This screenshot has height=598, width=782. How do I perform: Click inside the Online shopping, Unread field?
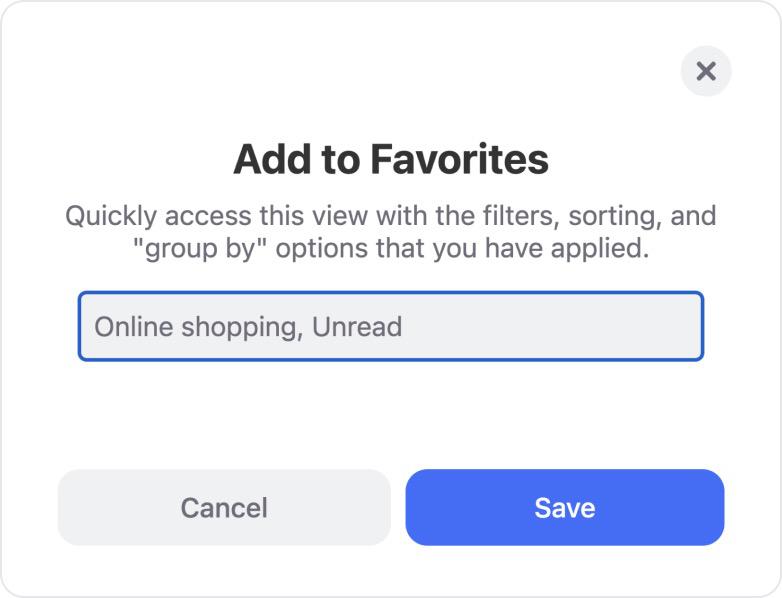[391, 326]
